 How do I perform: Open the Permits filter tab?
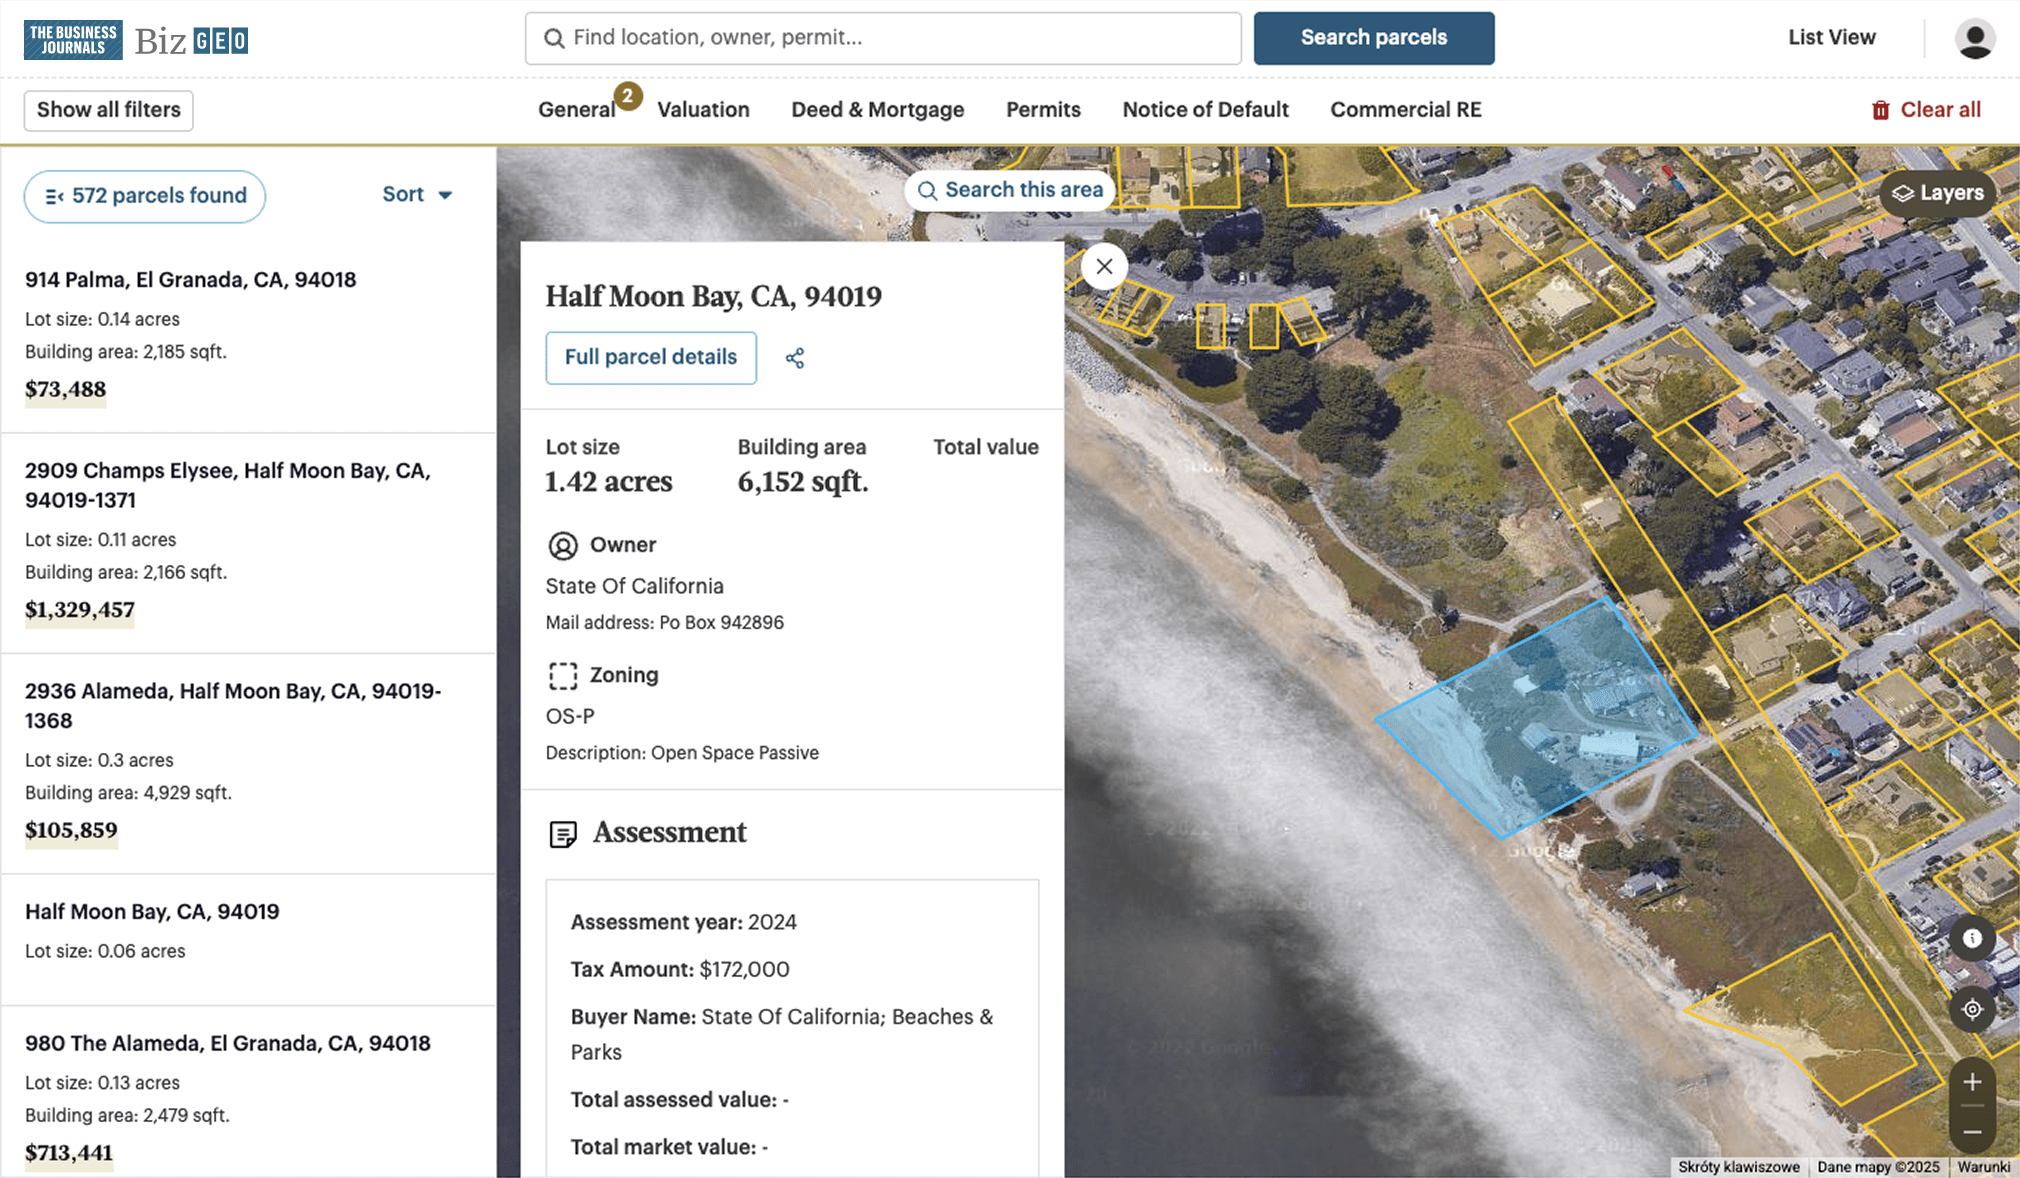tap(1043, 110)
